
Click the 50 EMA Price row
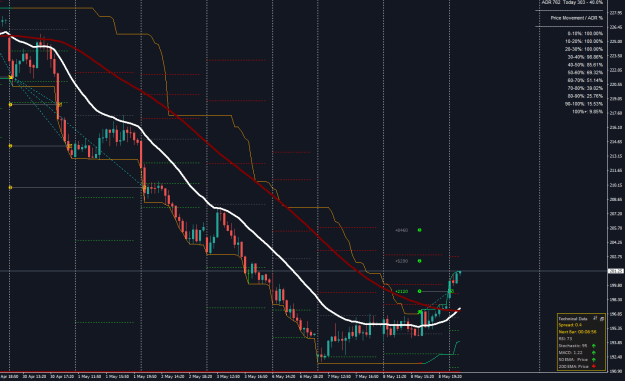click(x=573, y=359)
